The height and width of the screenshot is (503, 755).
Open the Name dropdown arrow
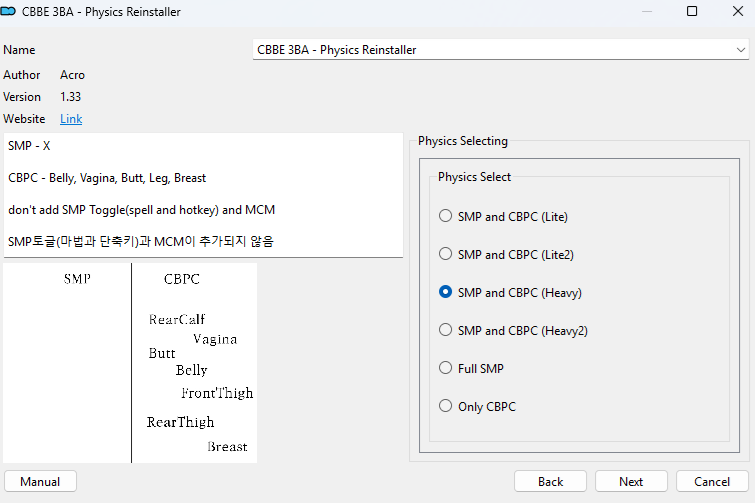(x=741, y=50)
